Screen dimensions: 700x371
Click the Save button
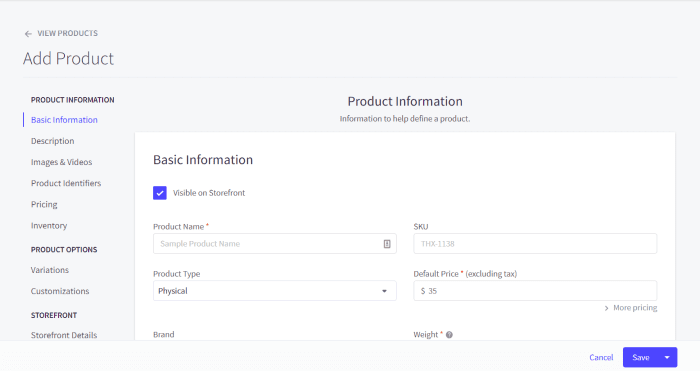point(641,357)
